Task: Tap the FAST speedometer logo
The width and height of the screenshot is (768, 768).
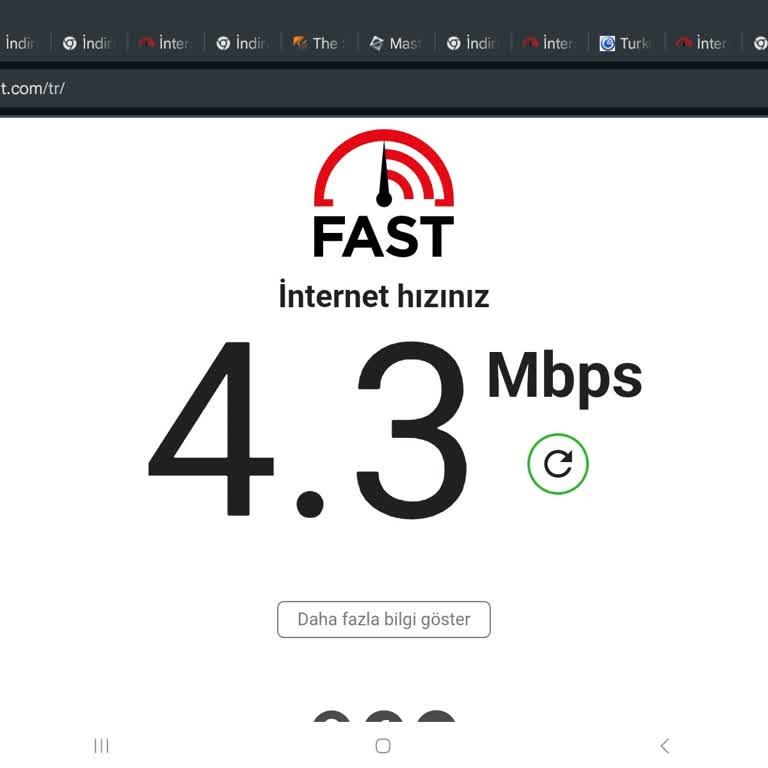Action: point(384,193)
